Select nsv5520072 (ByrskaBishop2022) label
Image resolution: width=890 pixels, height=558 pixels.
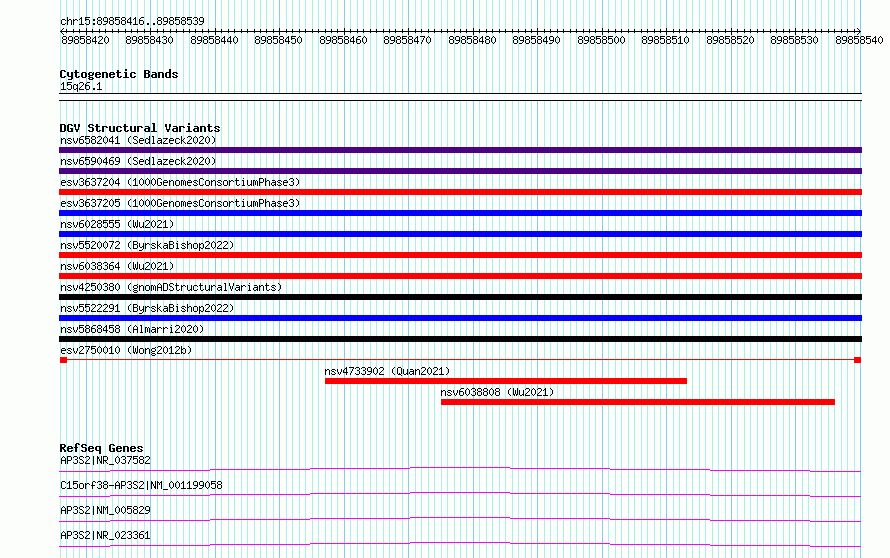point(147,245)
